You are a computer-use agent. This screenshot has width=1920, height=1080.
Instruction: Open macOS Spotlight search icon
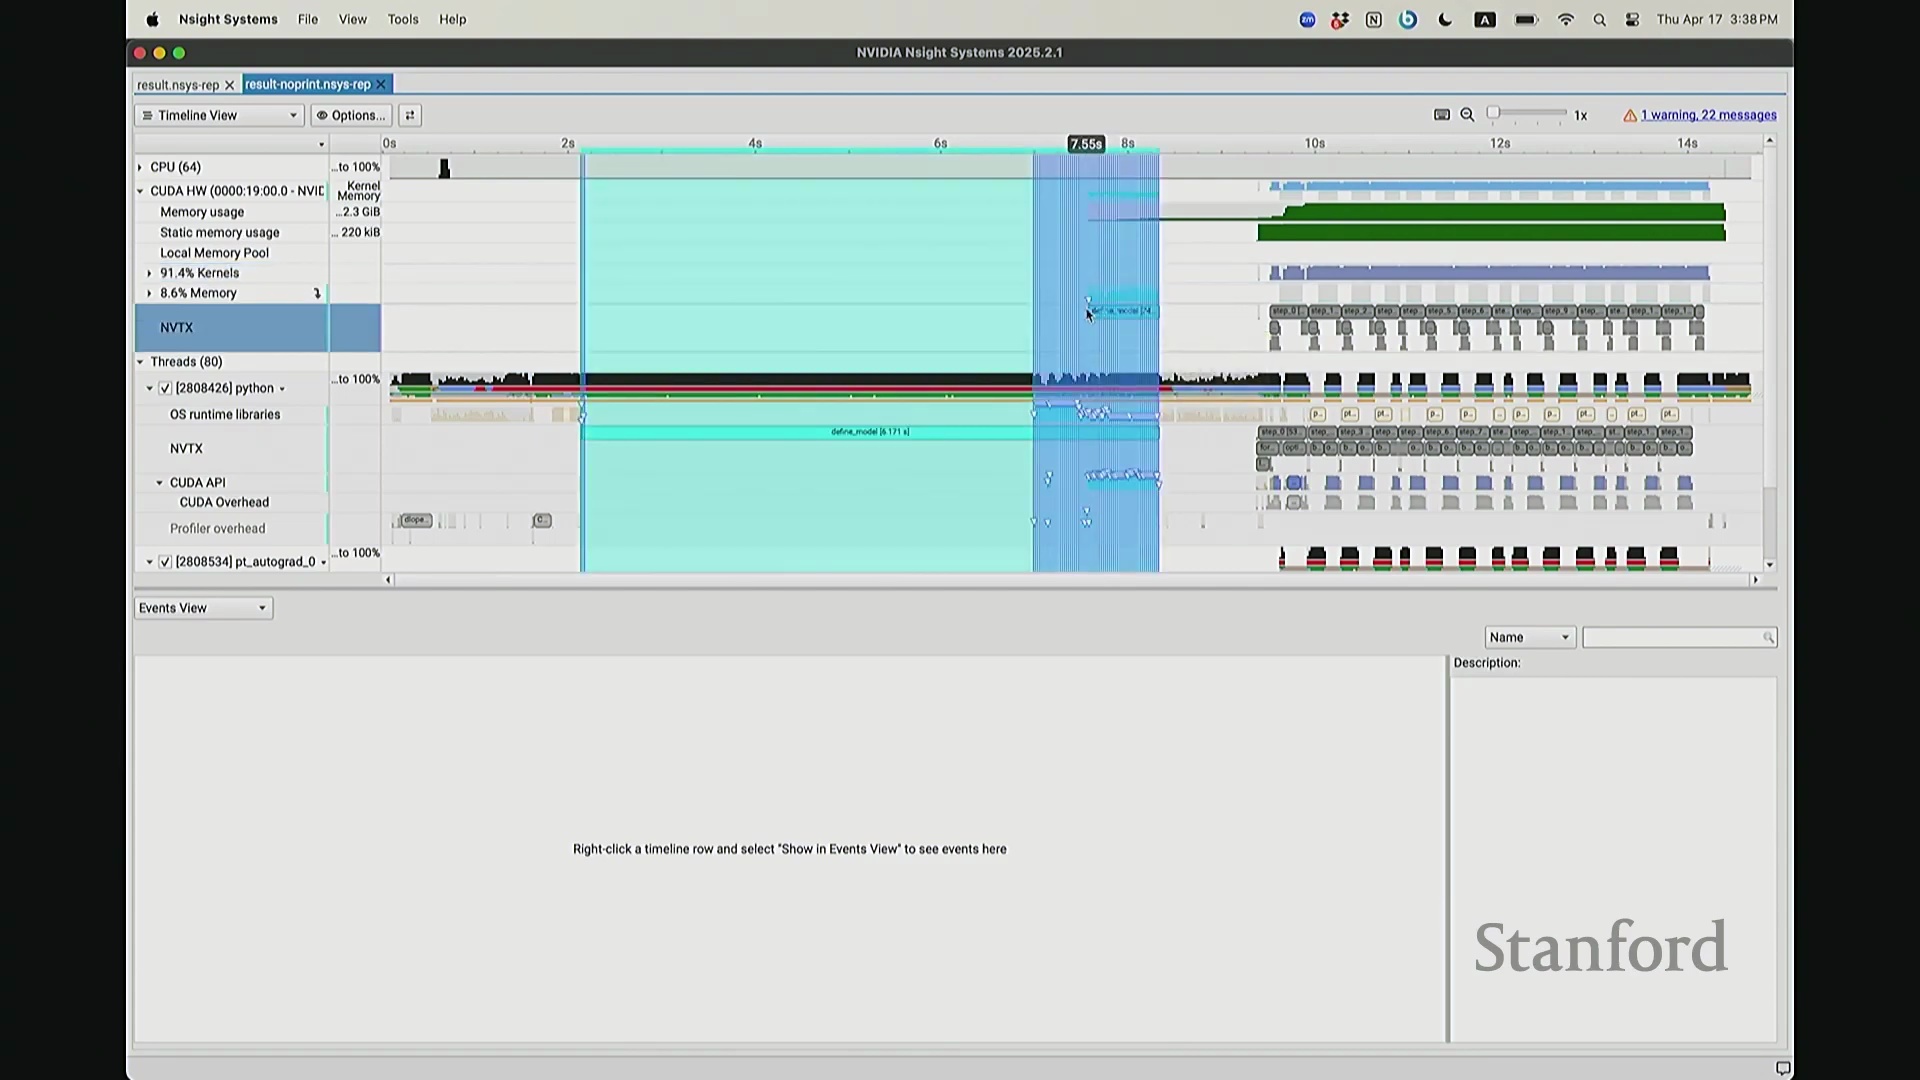(1599, 20)
